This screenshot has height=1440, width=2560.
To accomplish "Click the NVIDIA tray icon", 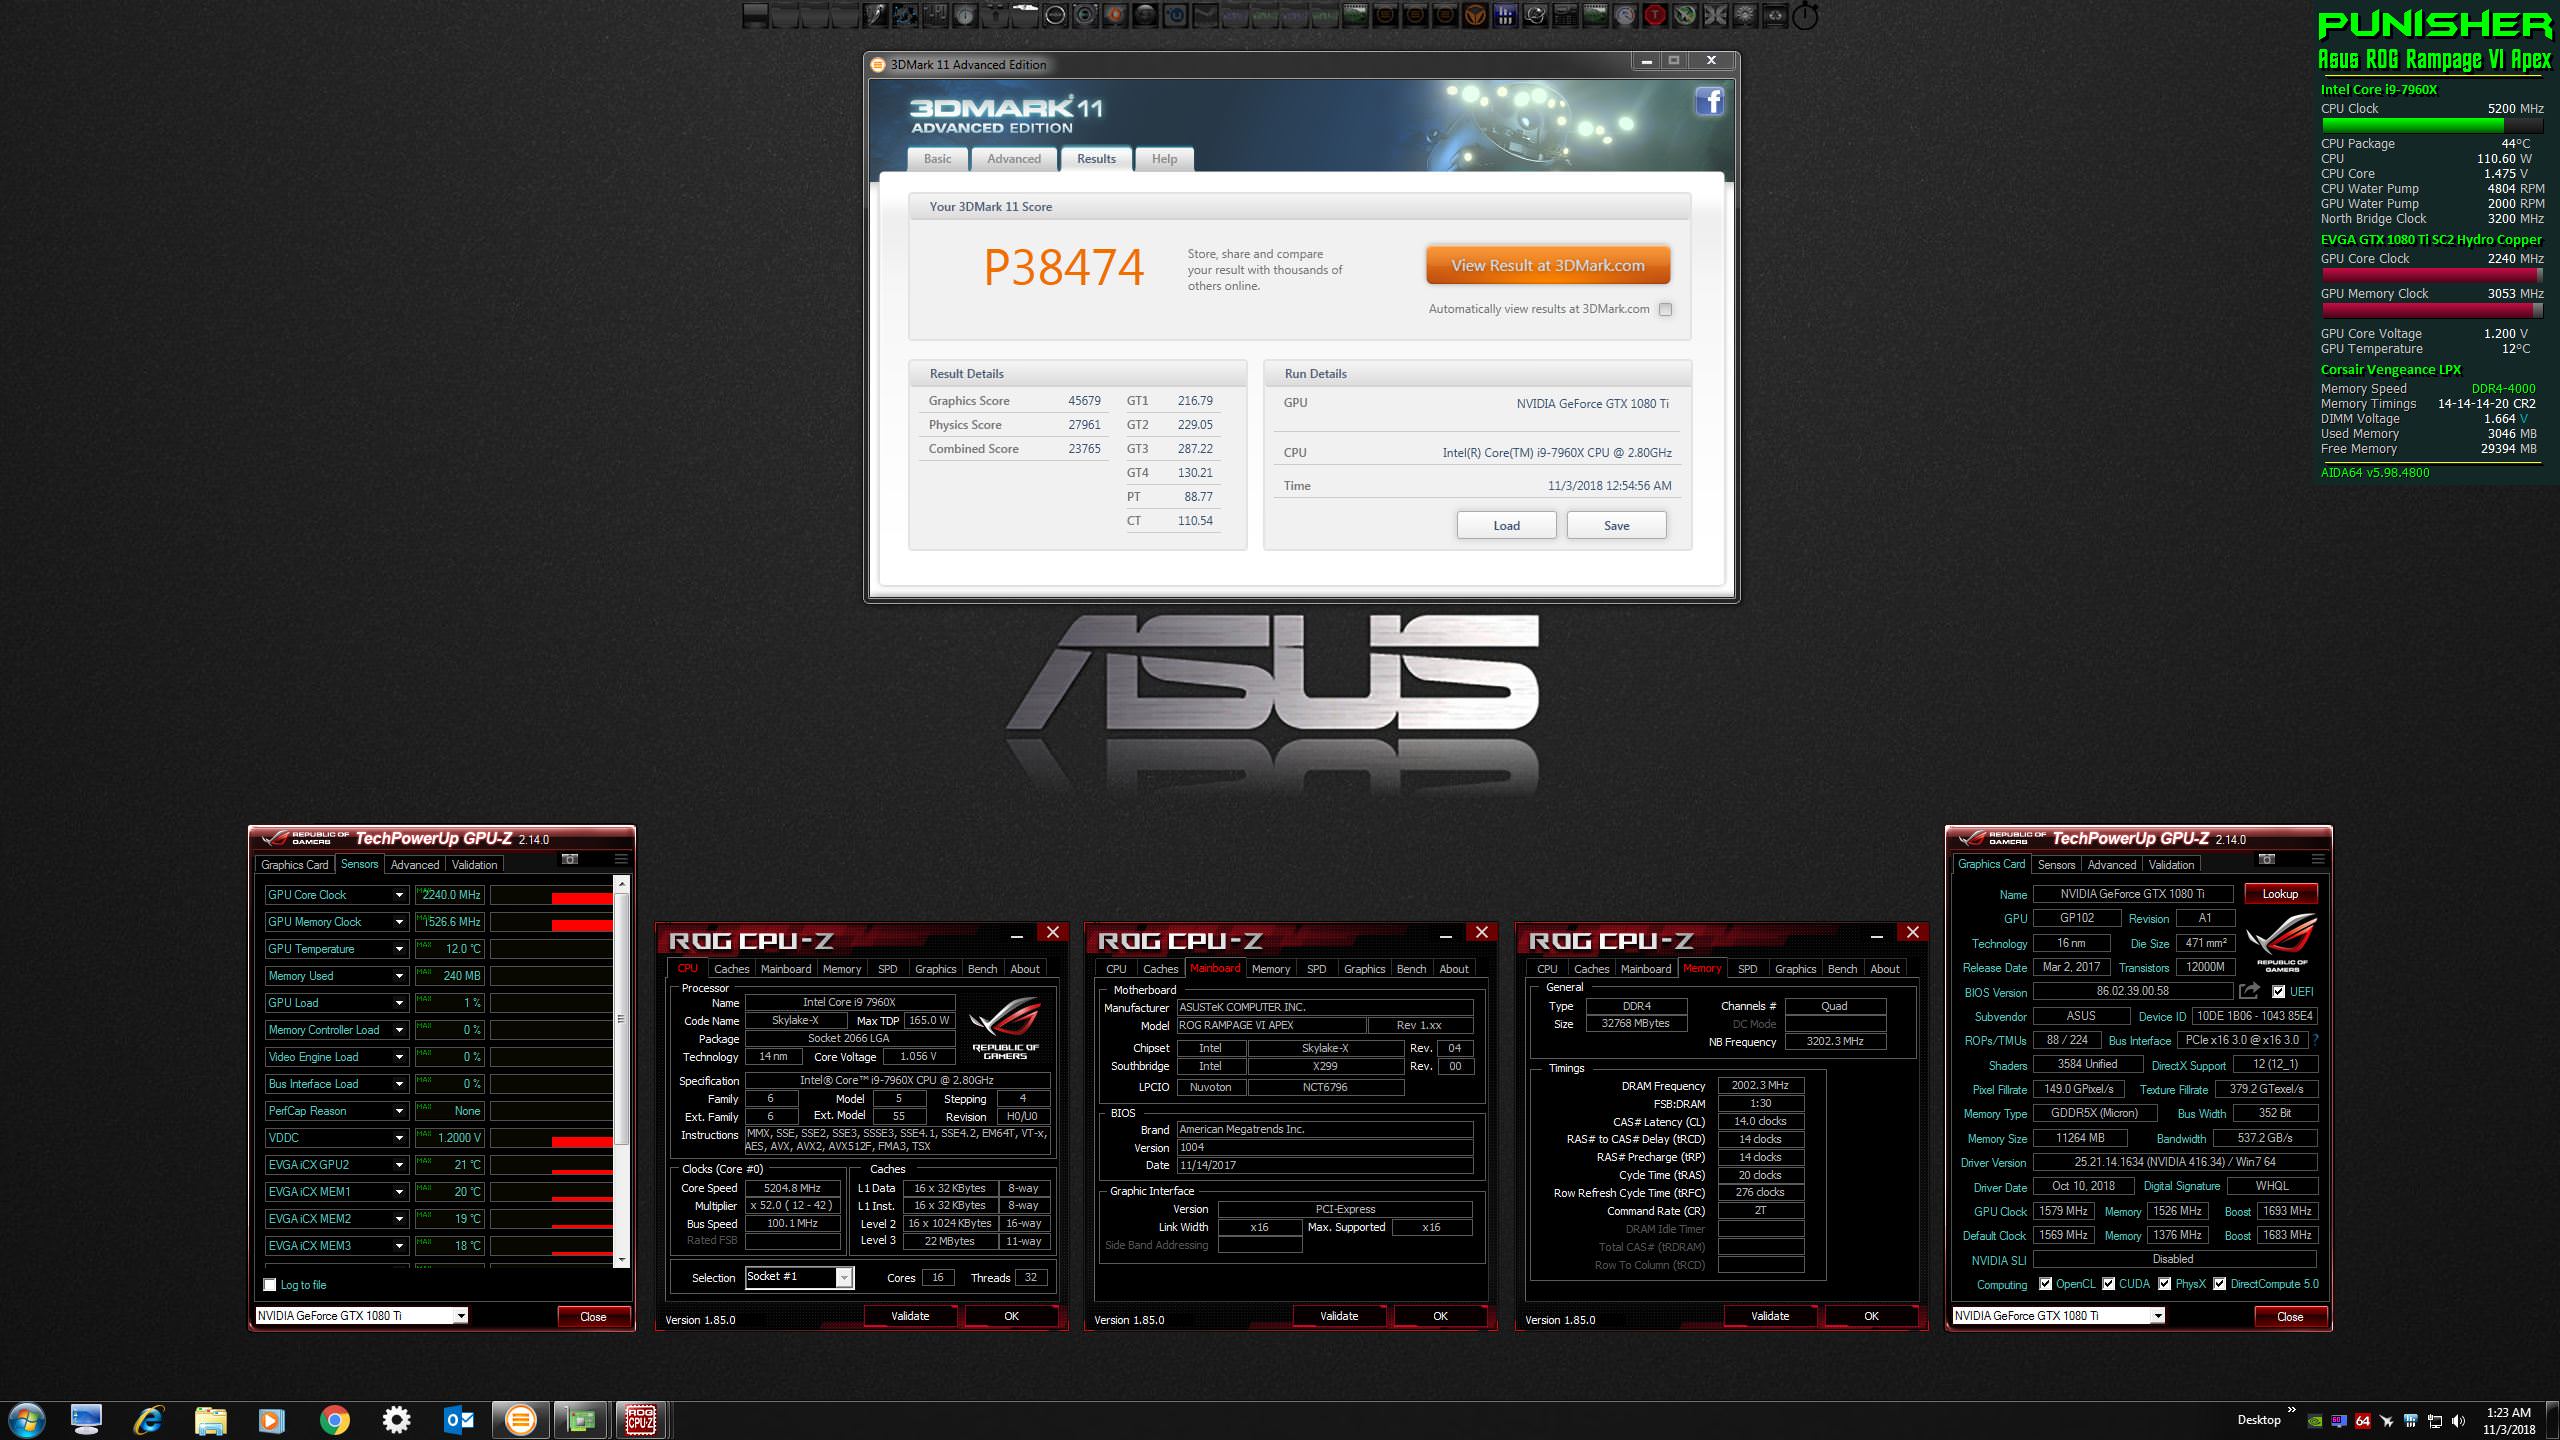I will click(x=2314, y=1421).
